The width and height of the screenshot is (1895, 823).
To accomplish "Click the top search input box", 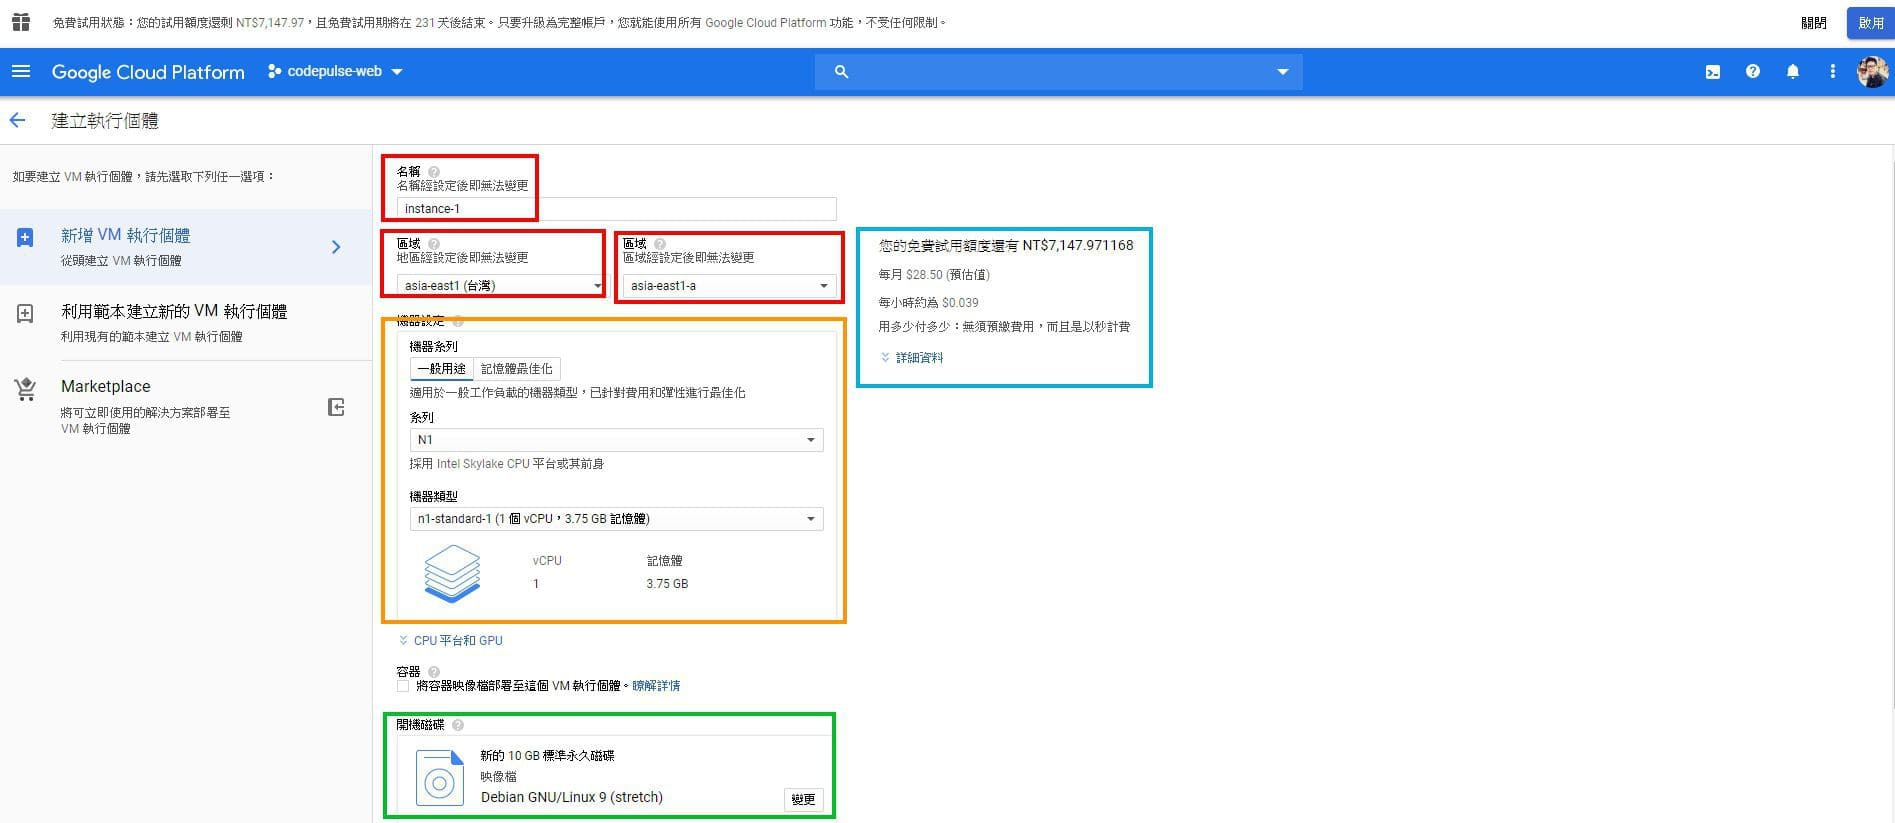I will pyautogui.click(x=1058, y=72).
